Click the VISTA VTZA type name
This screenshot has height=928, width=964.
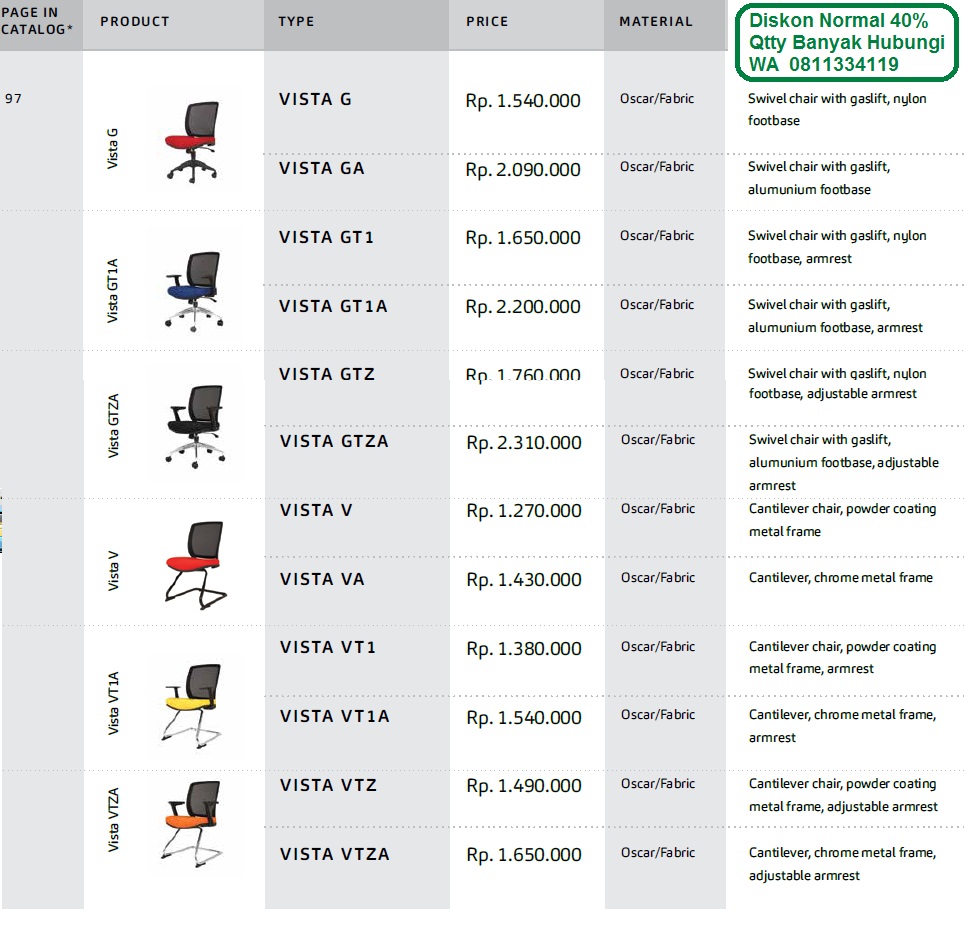335,854
